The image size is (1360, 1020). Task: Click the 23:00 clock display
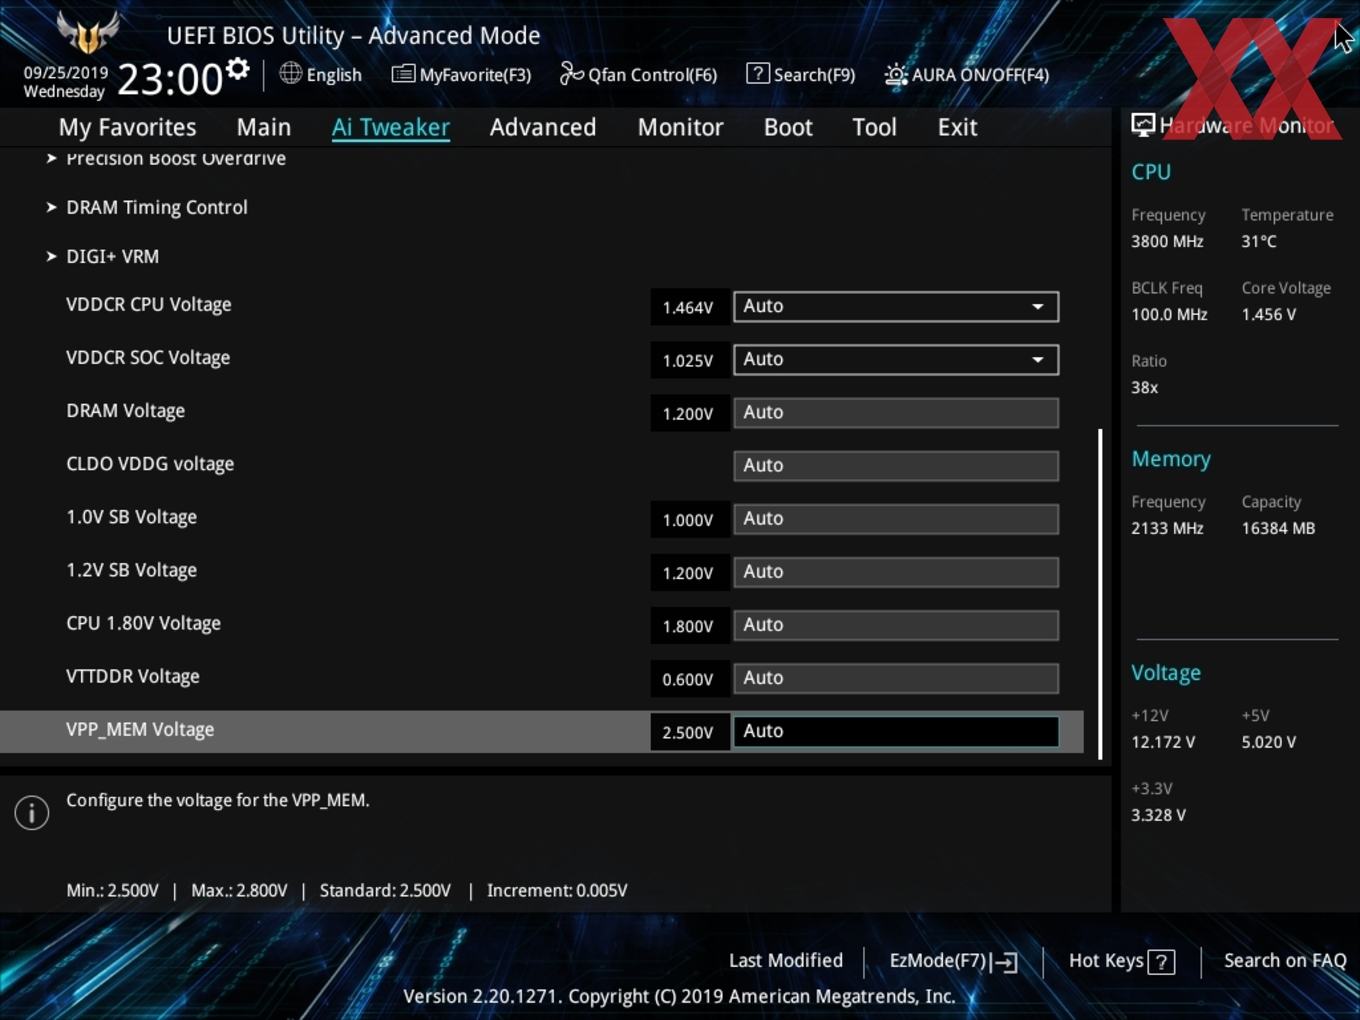(170, 79)
